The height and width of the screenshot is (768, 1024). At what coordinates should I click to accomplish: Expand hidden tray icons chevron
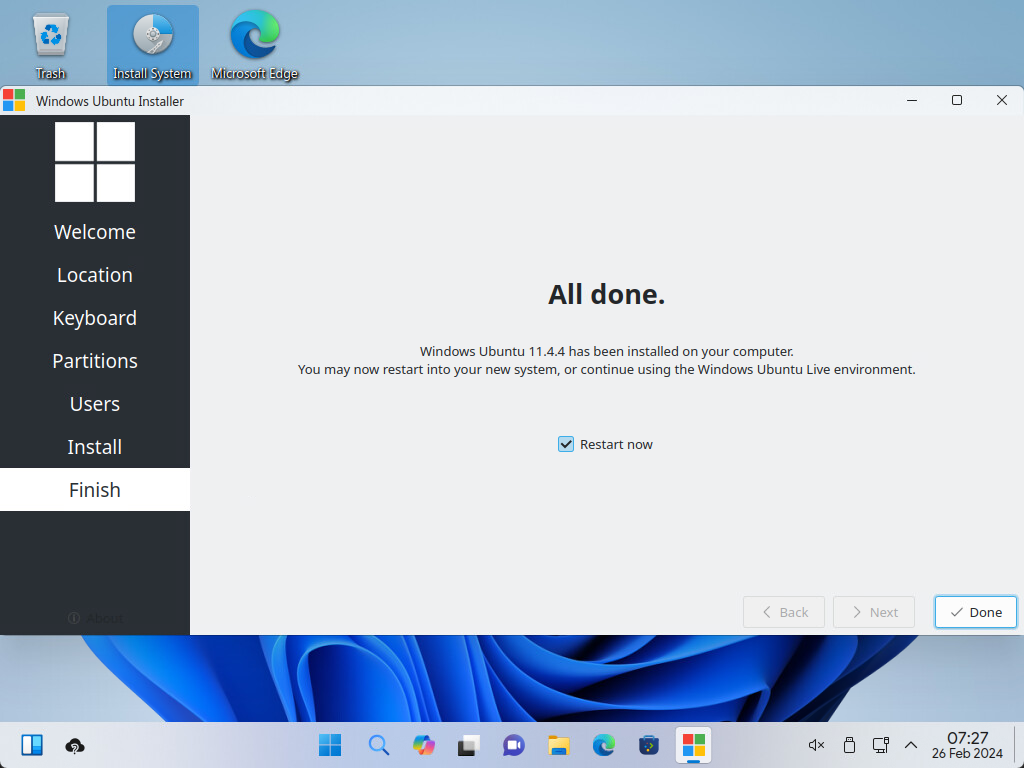(911, 745)
